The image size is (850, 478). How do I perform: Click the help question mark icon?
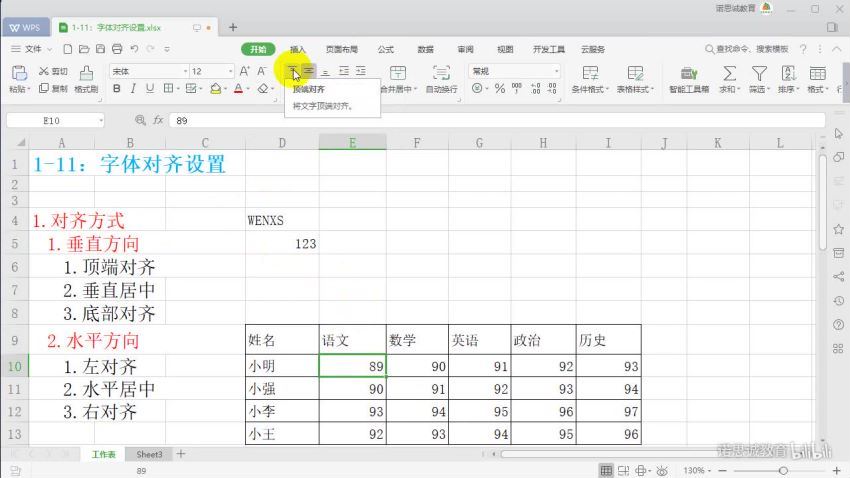coord(803,49)
